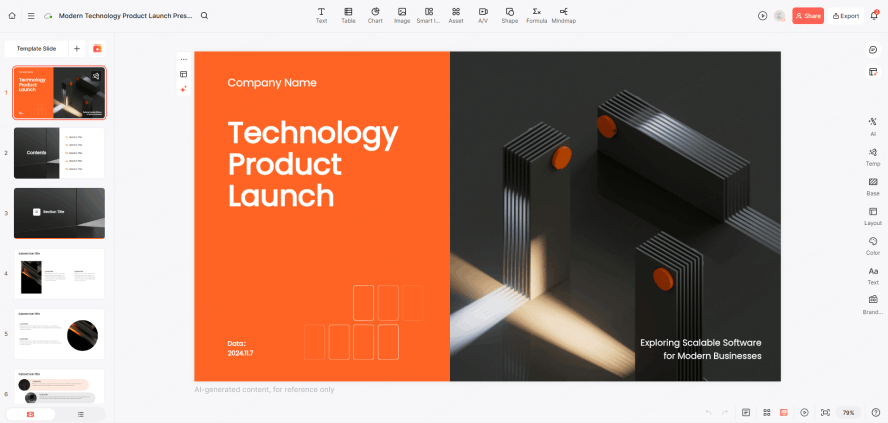Open the Brand panel in sidebar
This screenshot has height=423, width=888.
point(873,305)
